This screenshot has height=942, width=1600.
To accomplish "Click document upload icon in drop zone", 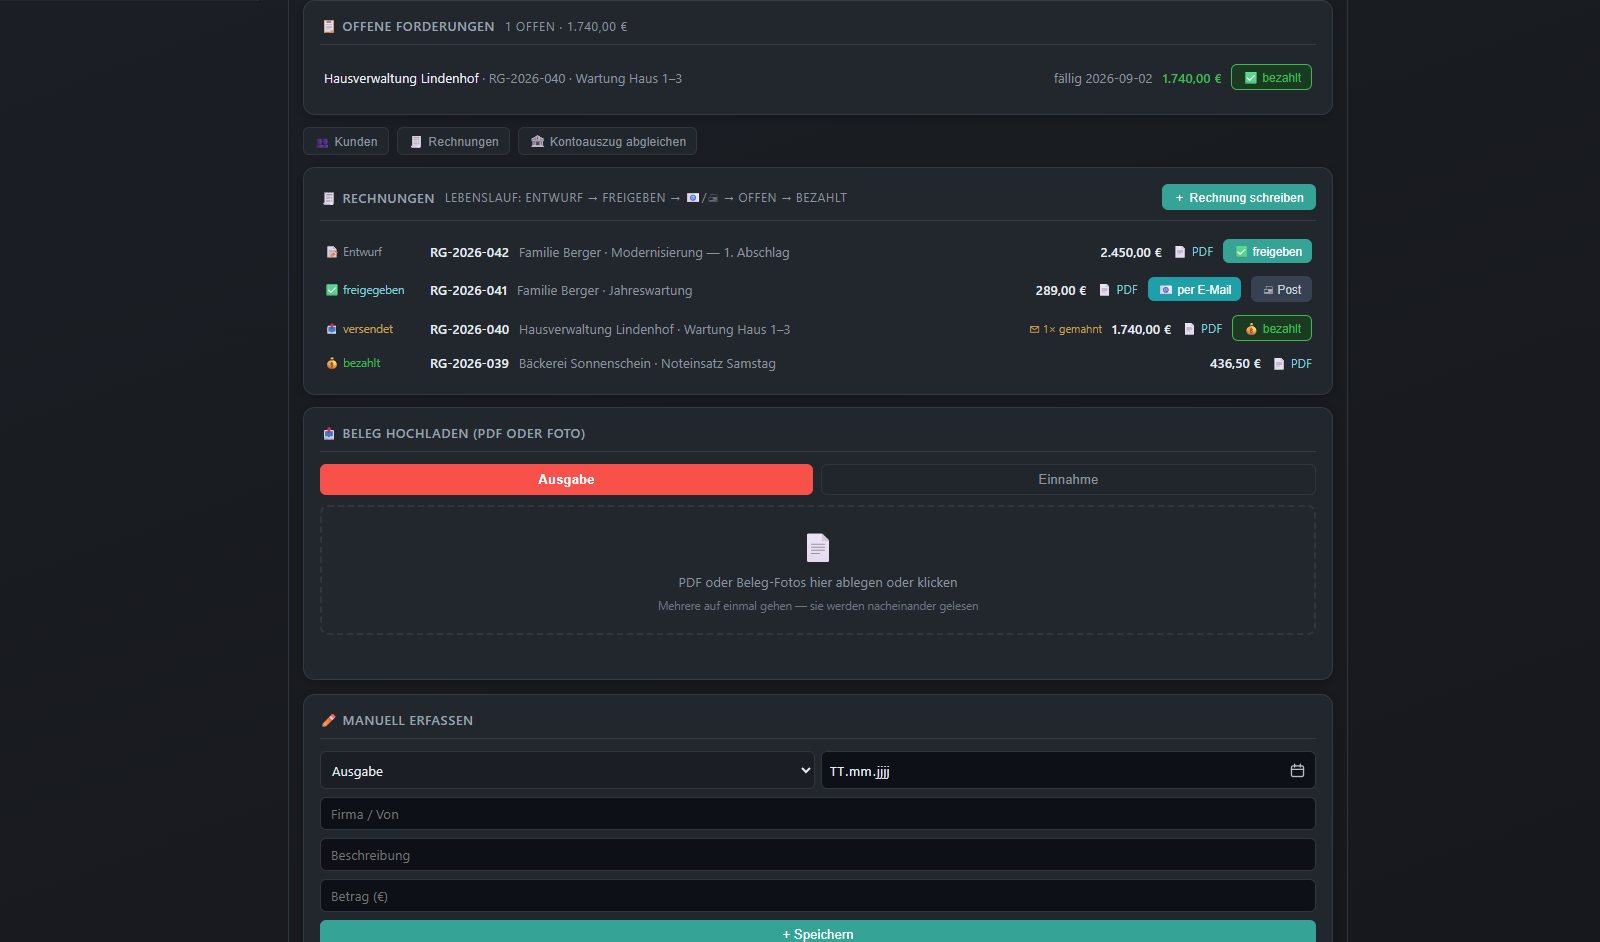I will 818,548.
